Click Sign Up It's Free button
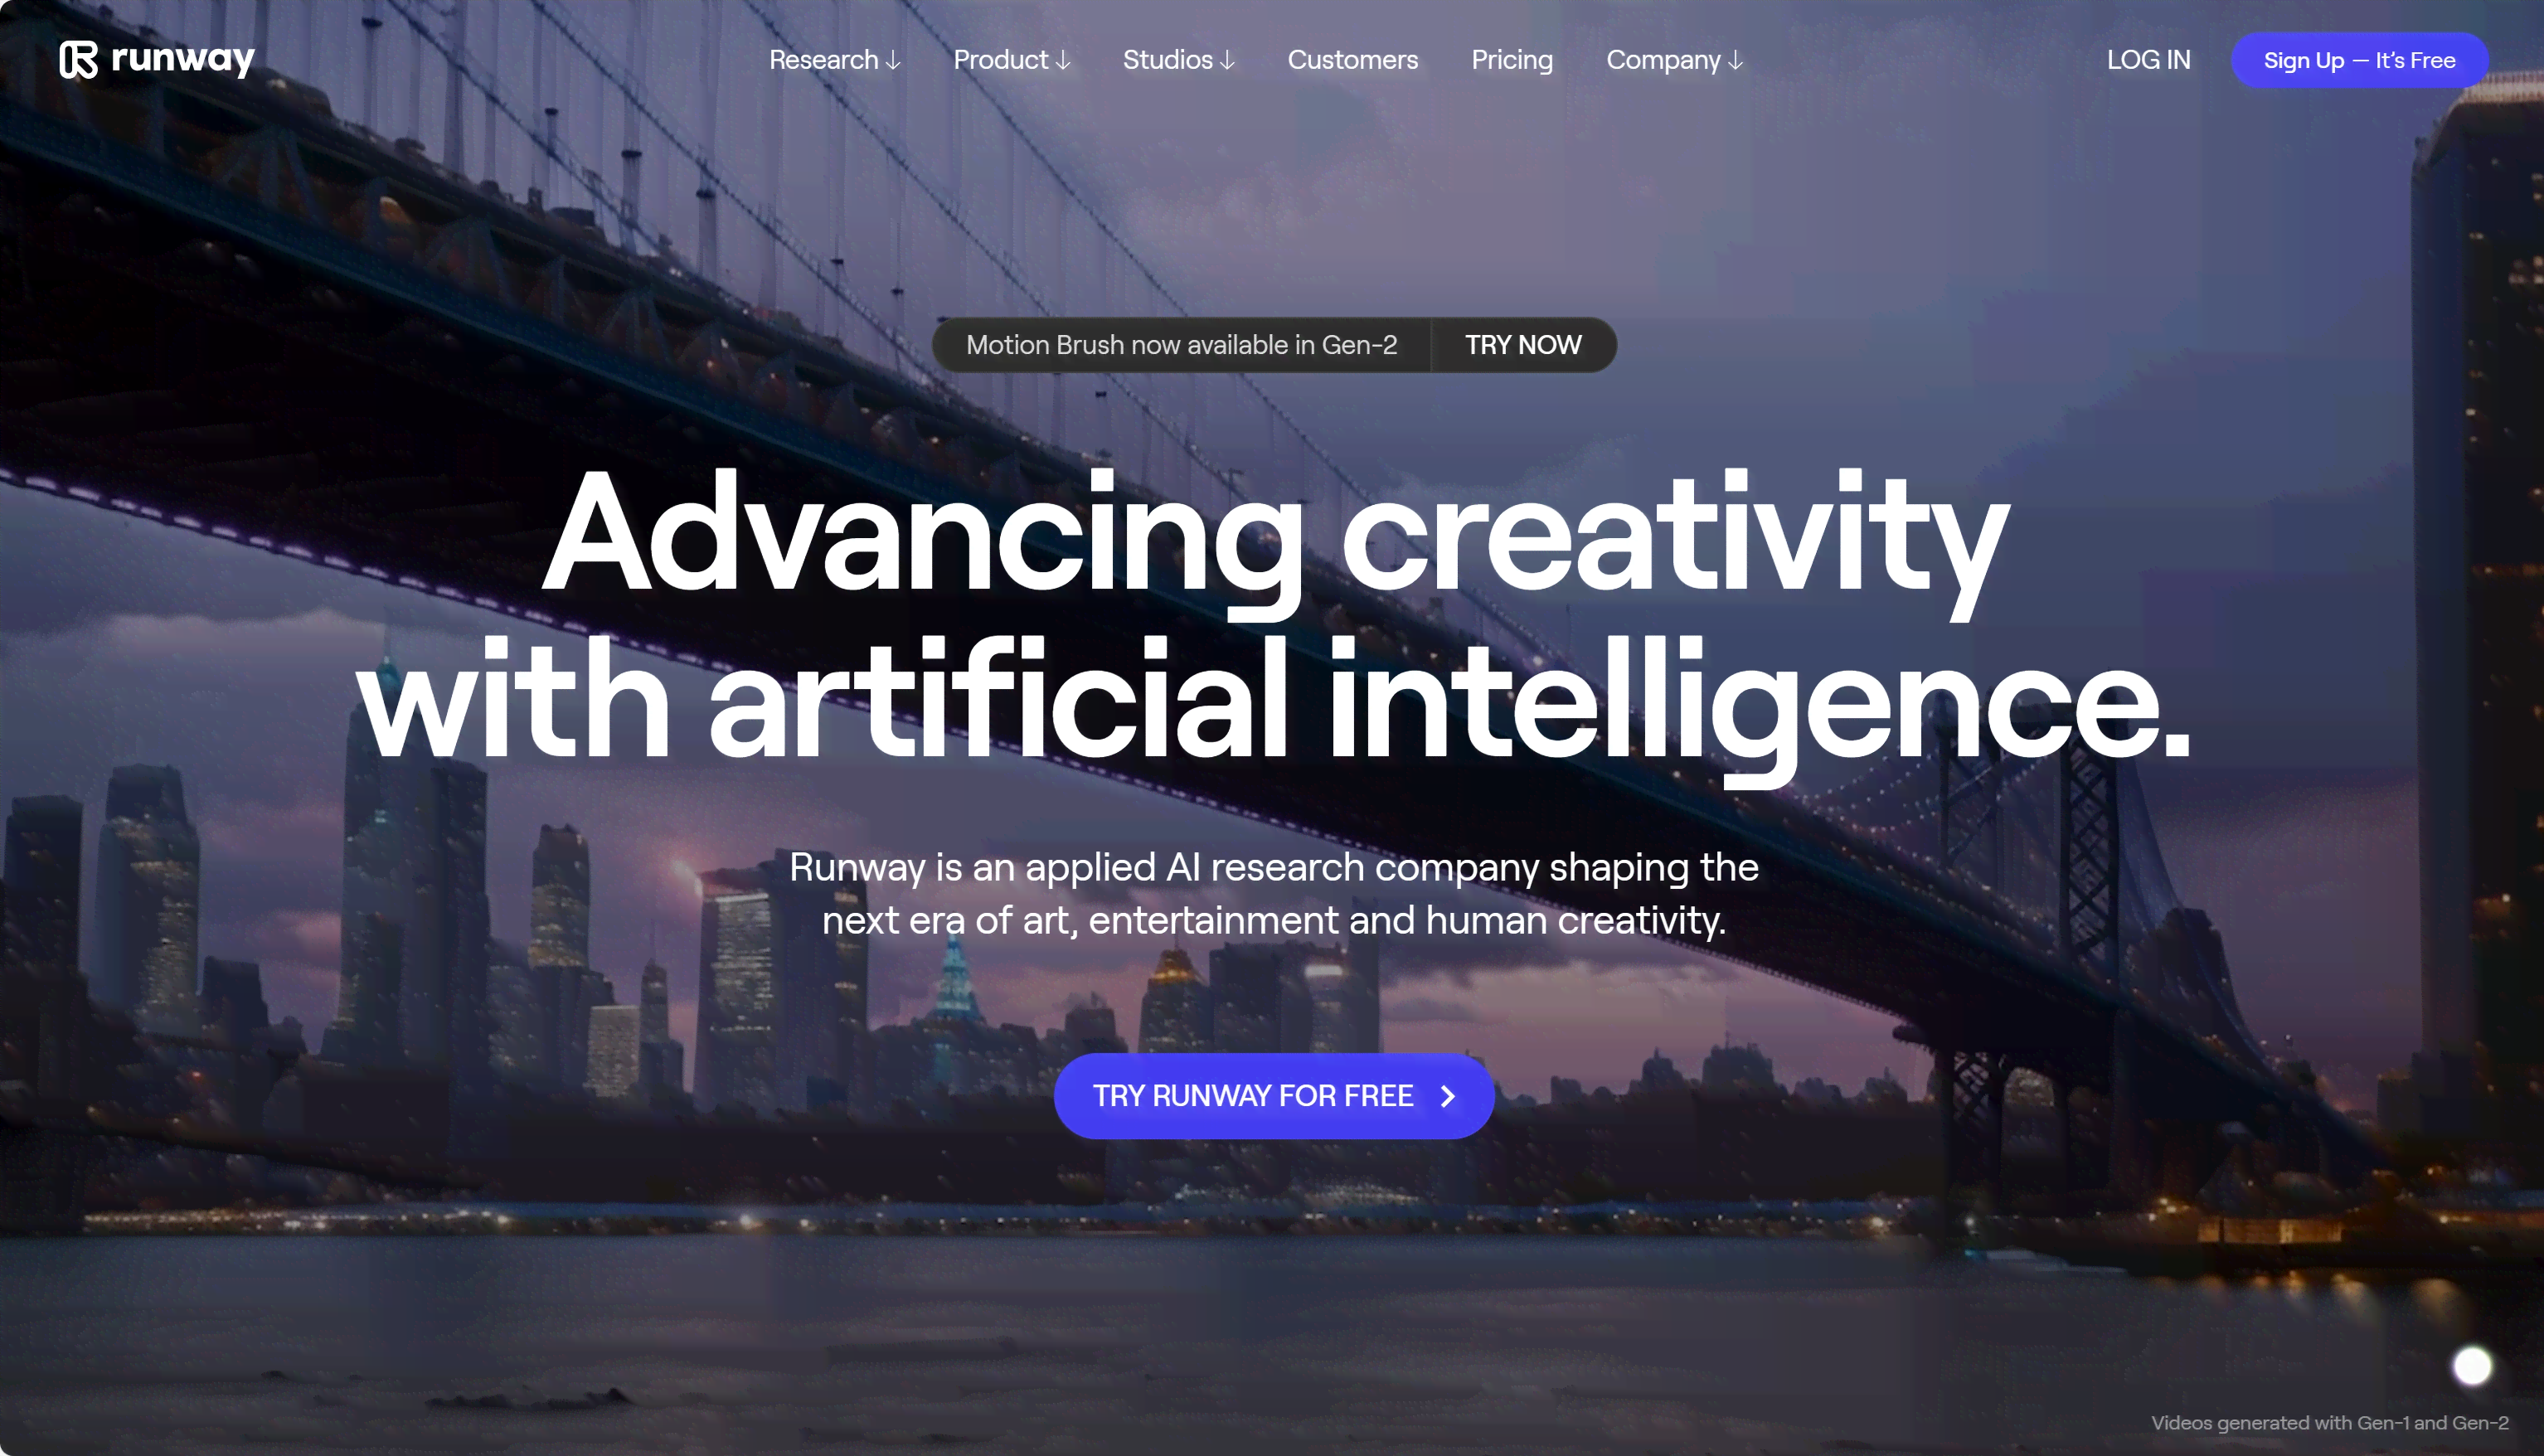2544x1456 pixels. (2359, 60)
